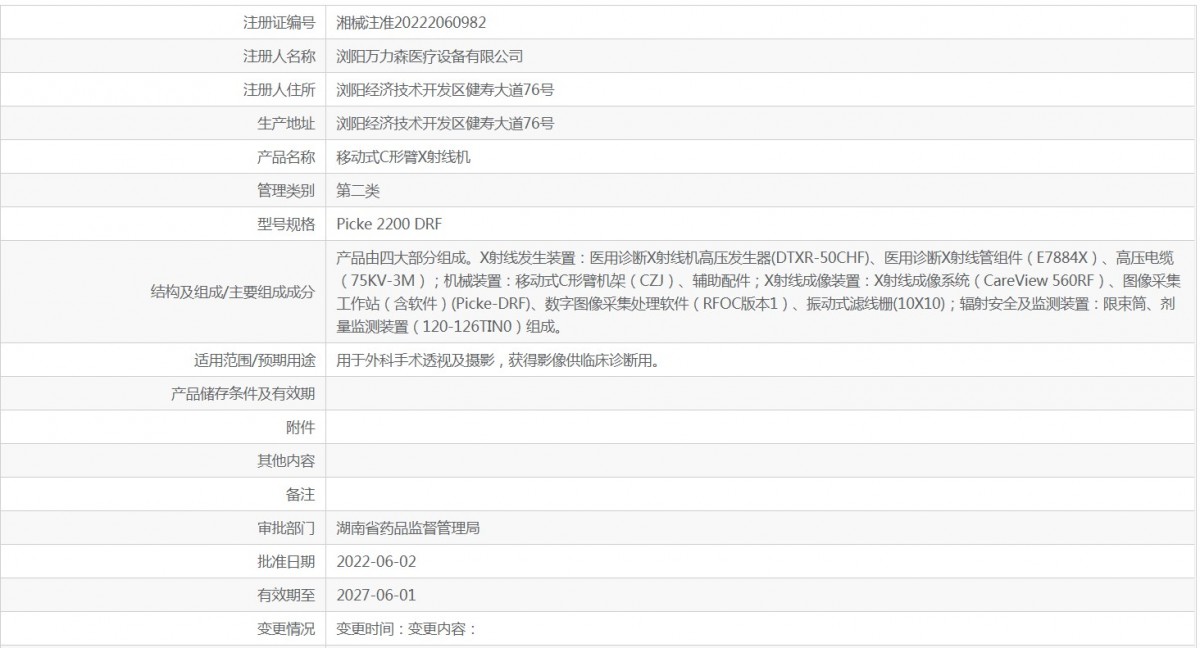This screenshot has width=1200, height=648.
Task: Click the address value in the 注册人住所 row
Action: click(446, 90)
